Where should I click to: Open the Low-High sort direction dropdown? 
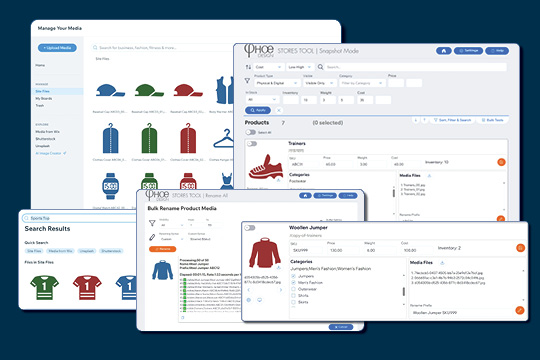[300, 67]
